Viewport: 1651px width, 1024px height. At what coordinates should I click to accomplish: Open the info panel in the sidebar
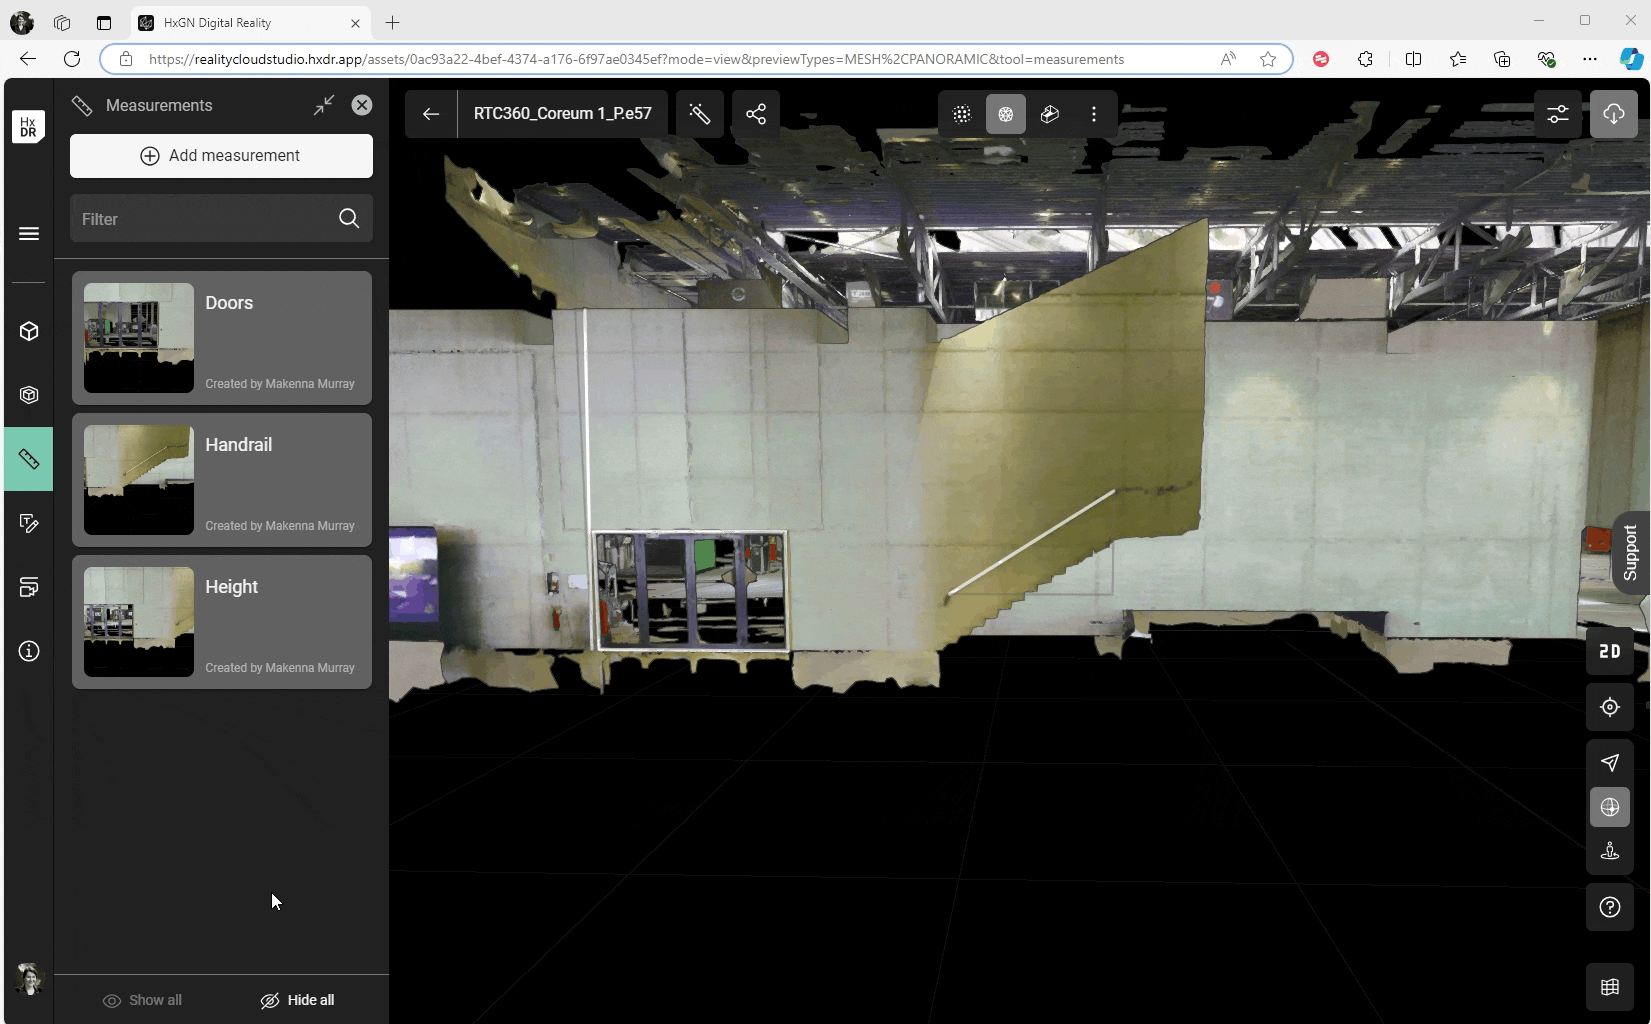(x=28, y=651)
